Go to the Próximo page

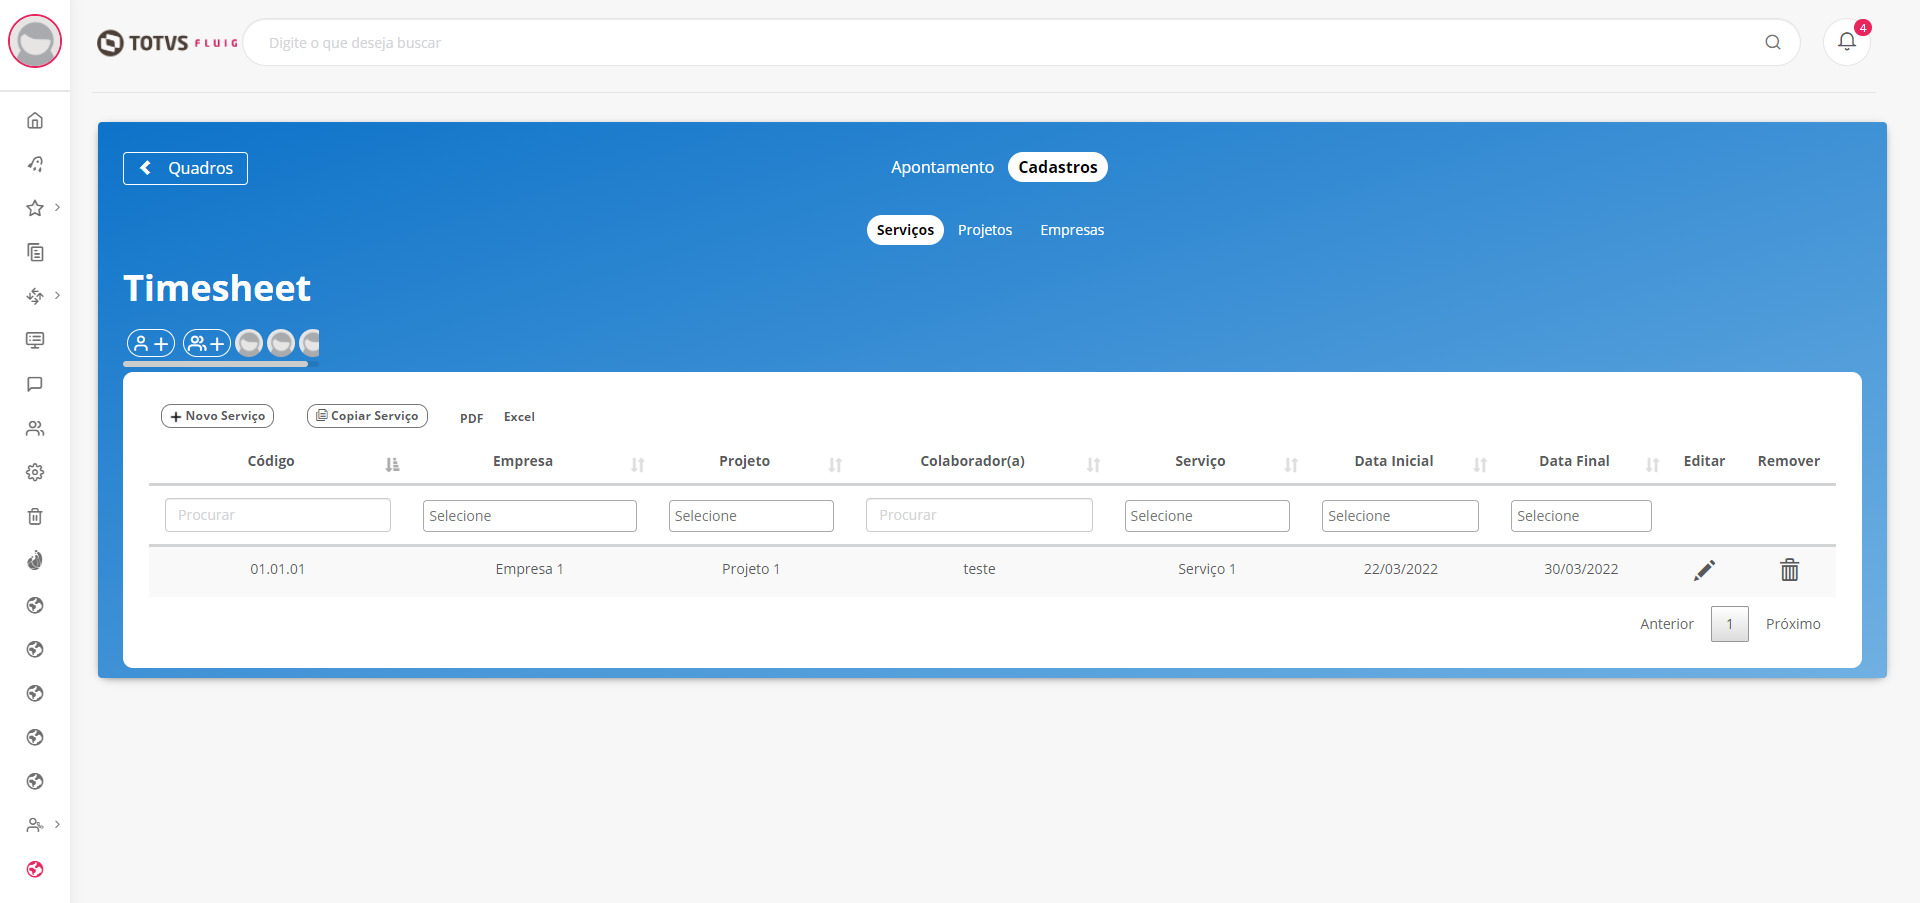[x=1793, y=624]
